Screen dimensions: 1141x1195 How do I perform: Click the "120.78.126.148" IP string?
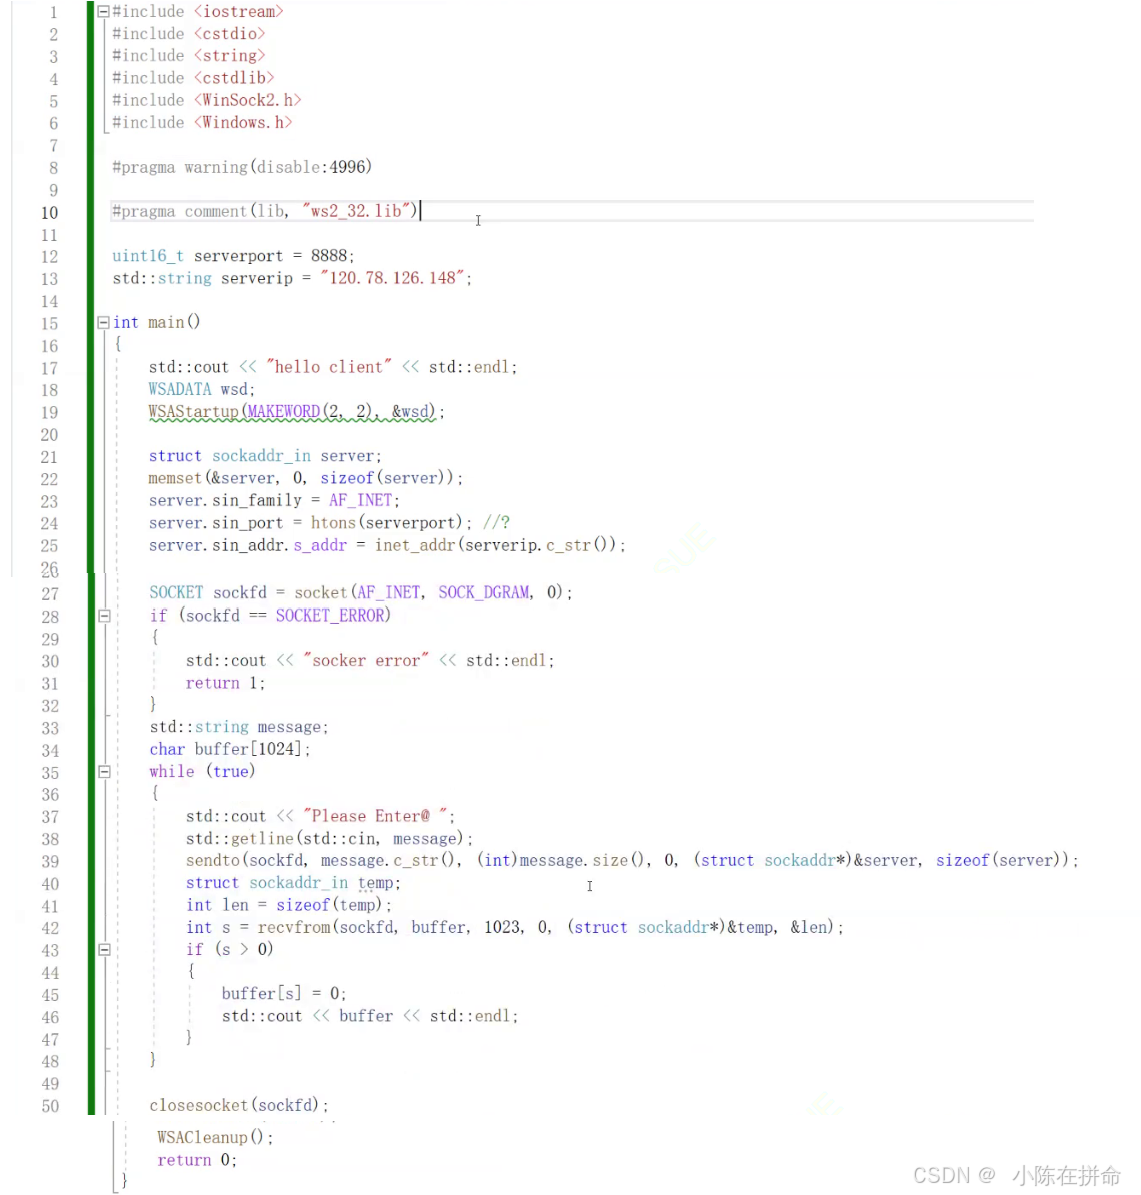[x=393, y=278]
